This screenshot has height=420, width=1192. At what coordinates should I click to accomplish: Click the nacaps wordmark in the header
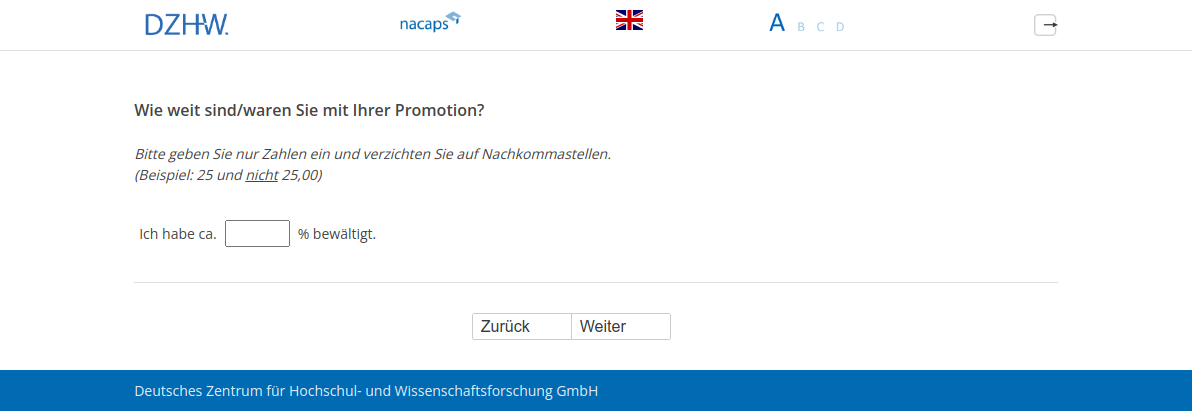pyautogui.click(x=423, y=25)
